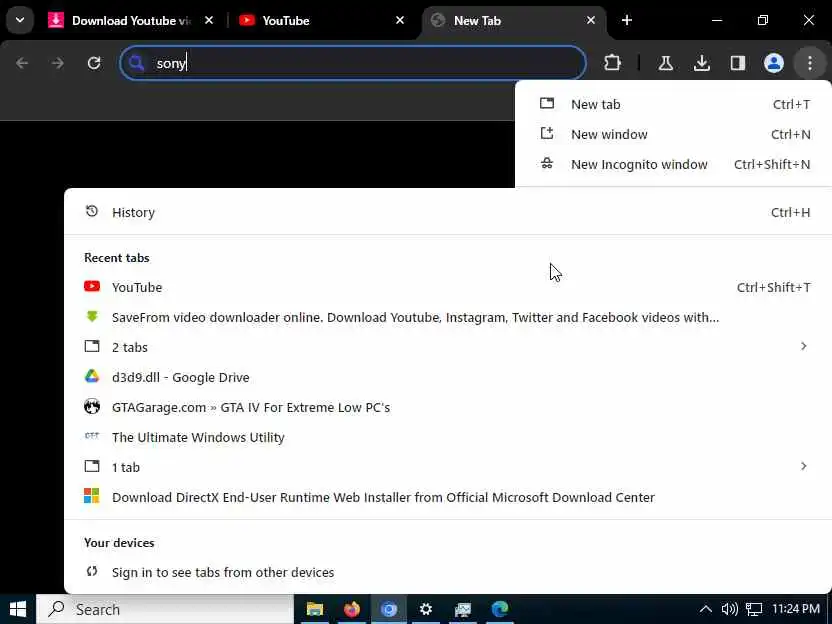
Task: Open the tab search dropdown arrow
Action: point(20,20)
